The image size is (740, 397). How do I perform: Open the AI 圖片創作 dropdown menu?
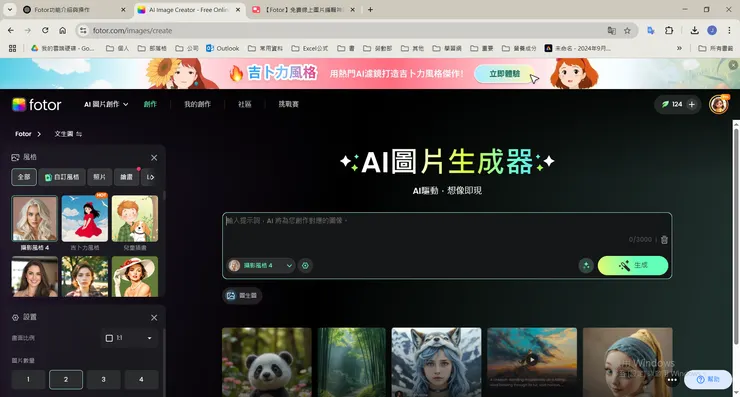[106, 104]
